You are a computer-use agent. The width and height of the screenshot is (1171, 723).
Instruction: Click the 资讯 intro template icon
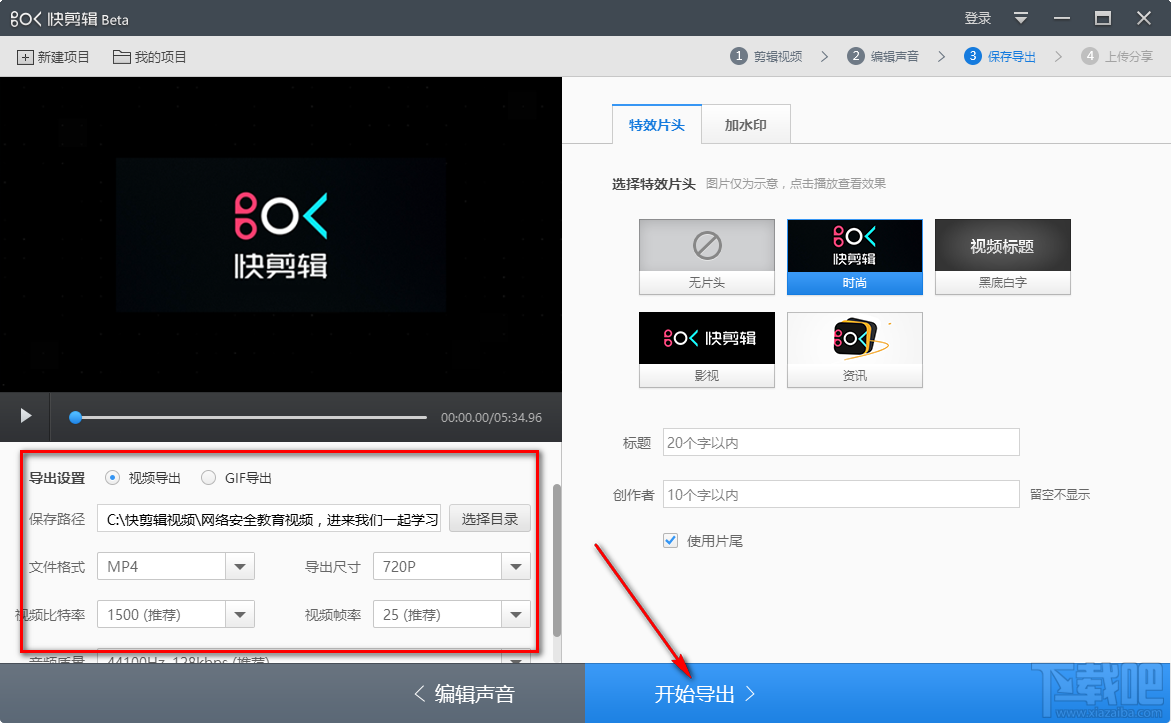click(855, 341)
